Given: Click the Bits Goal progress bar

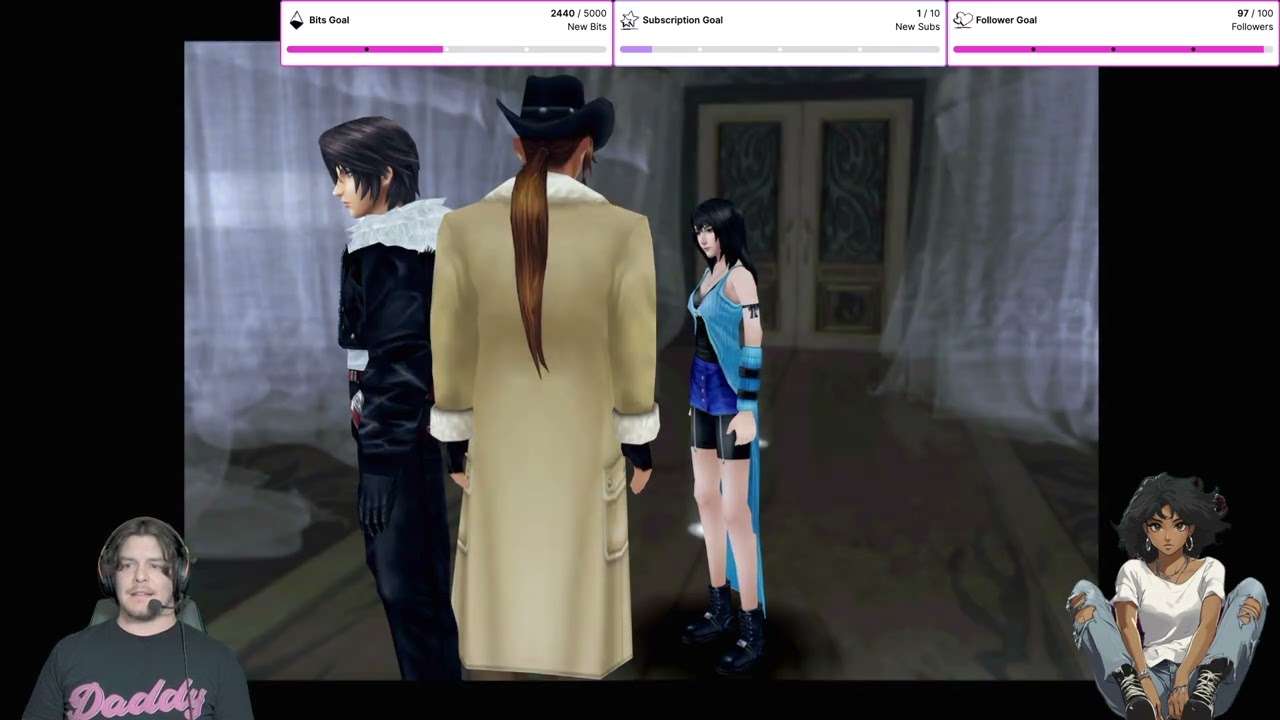Looking at the screenshot, I should point(446,49).
